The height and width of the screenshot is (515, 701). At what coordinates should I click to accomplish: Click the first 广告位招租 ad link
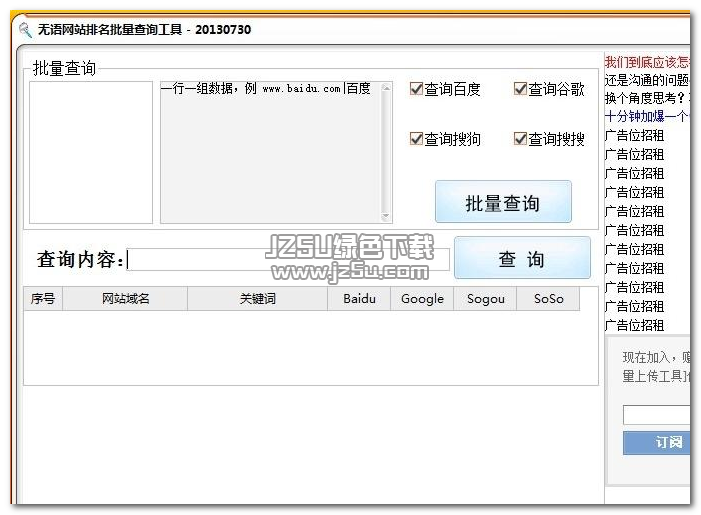(634, 135)
